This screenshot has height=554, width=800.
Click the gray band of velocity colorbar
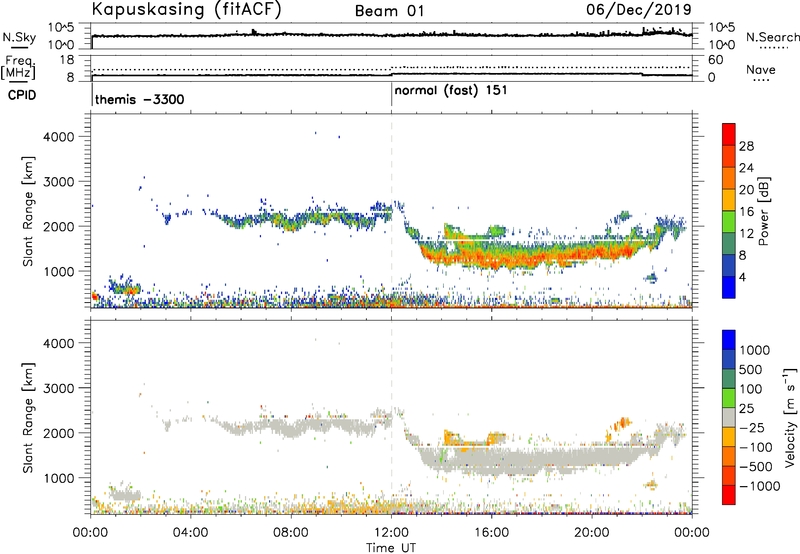(729, 418)
